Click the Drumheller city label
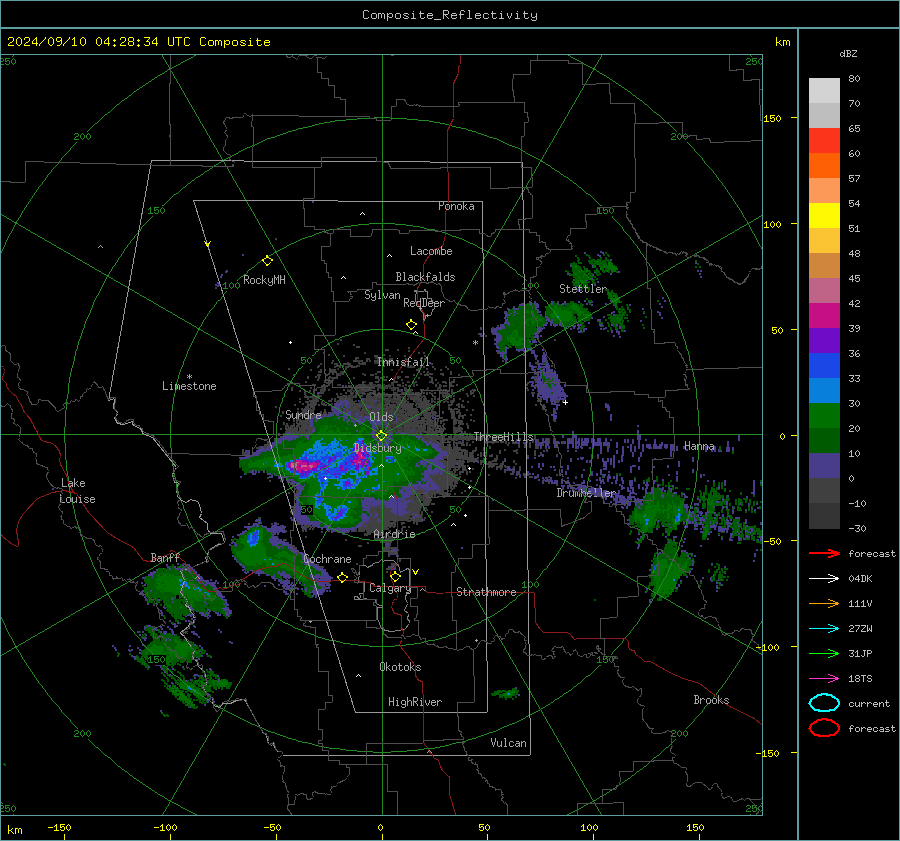 [586, 493]
